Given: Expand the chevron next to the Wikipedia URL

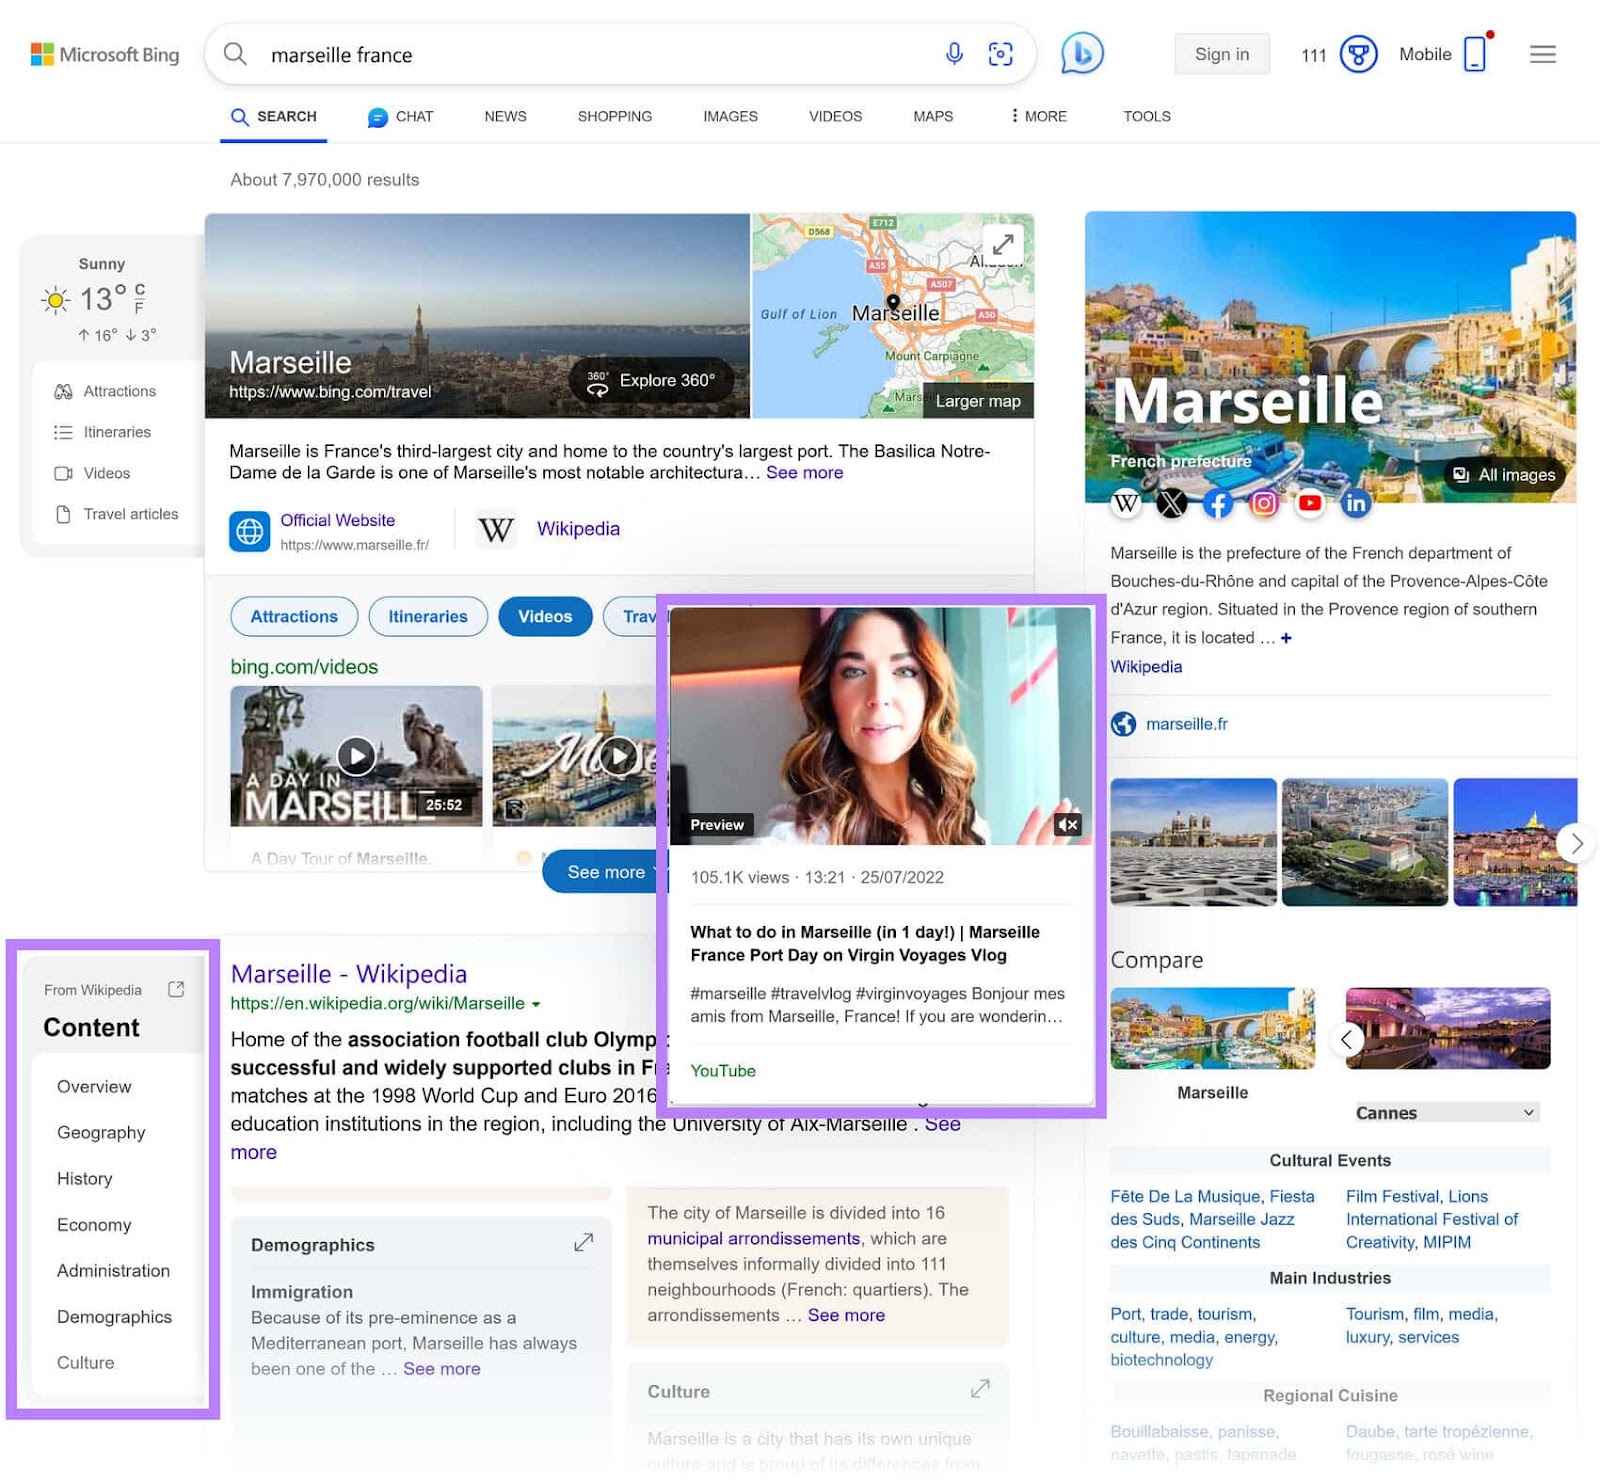Looking at the screenshot, I should (537, 1004).
